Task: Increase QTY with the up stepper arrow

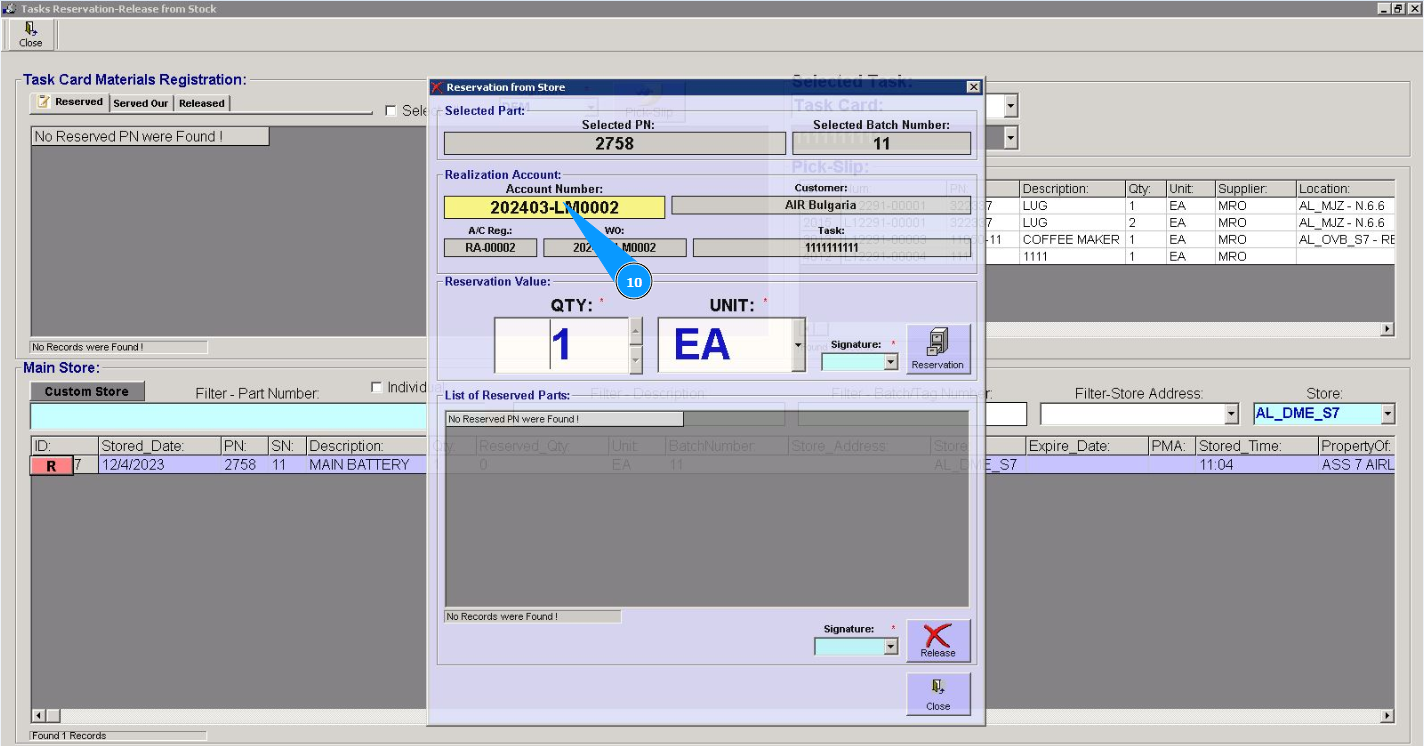Action: point(636,331)
